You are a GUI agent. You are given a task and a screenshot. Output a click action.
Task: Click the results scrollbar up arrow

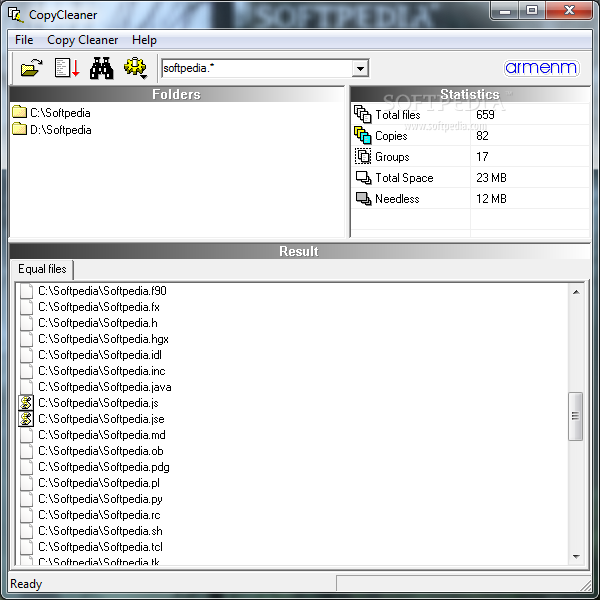click(576, 292)
